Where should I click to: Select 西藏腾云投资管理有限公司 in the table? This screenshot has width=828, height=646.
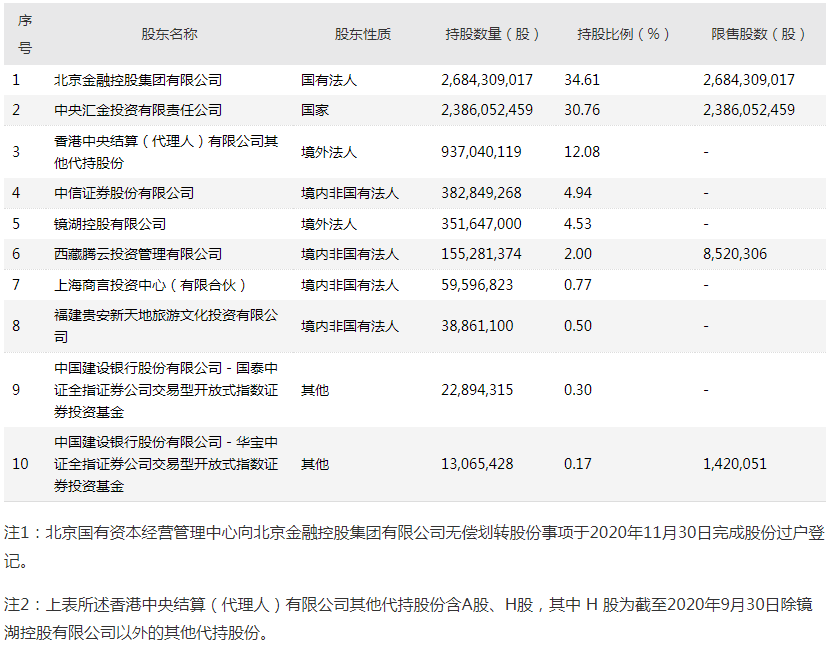(138, 254)
